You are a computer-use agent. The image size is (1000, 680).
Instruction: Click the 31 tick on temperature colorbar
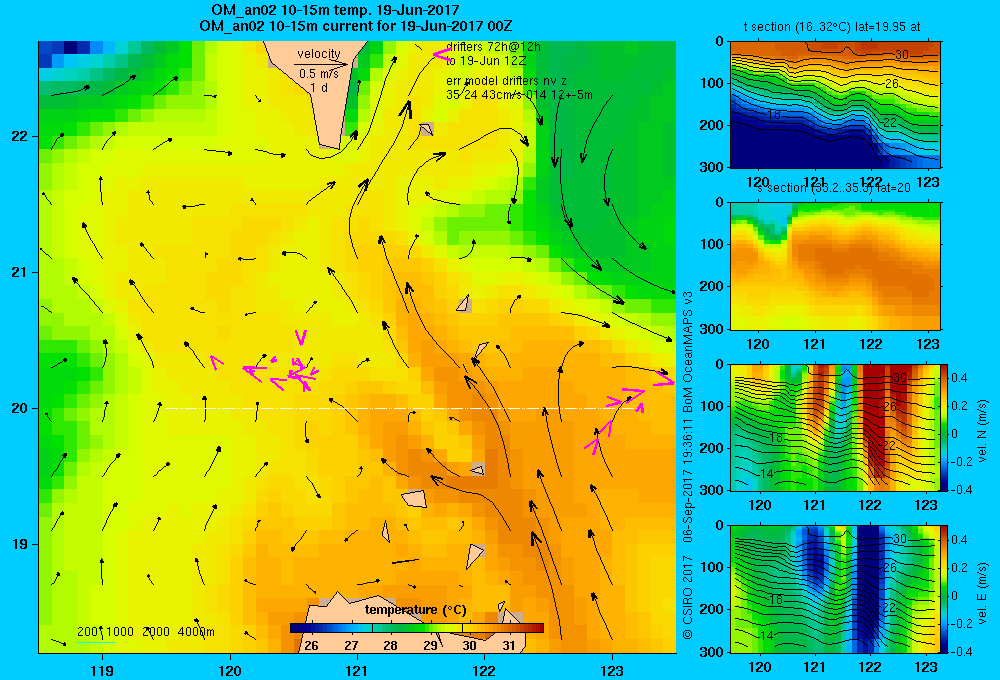pyautogui.click(x=508, y=646)
